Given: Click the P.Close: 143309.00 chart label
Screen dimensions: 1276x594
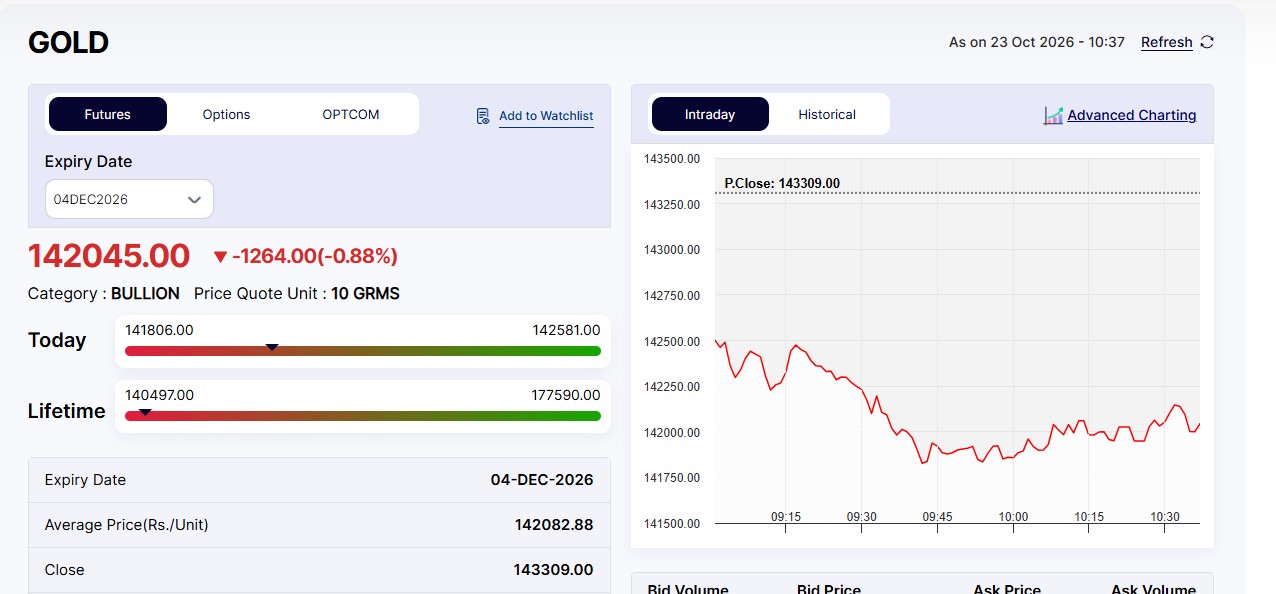Looking at the screenshot, I should point(782,183).
